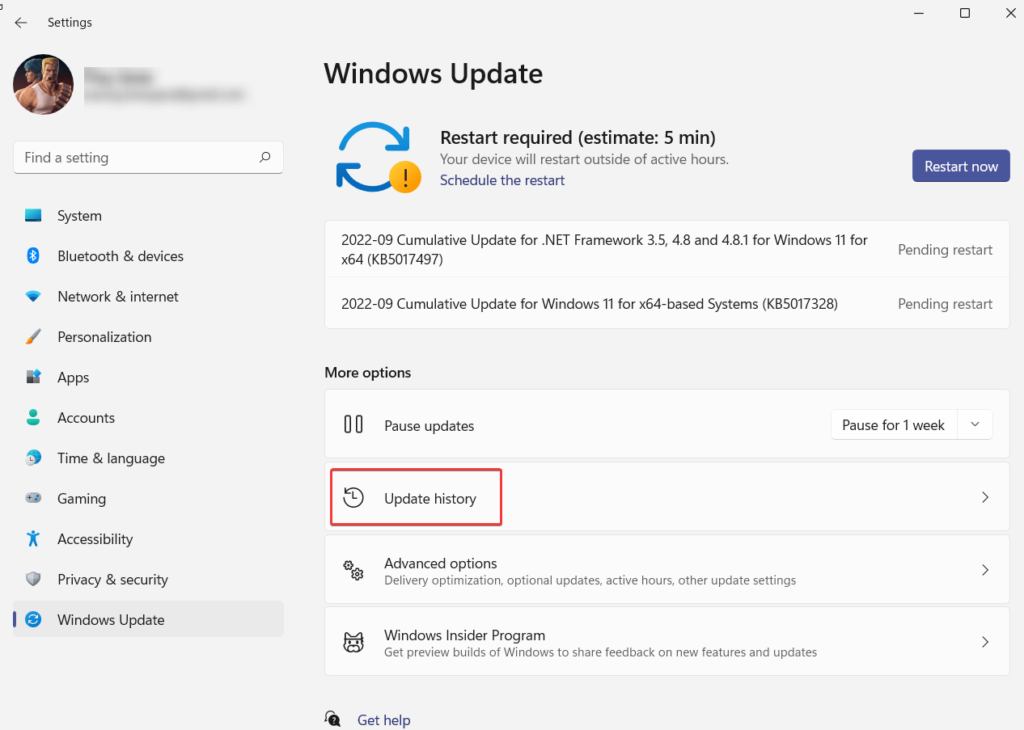Open the Apps label
Image resolution: width=1024 pixels, height=730 pixels.
pyautogui.click(x=73, y=377)
